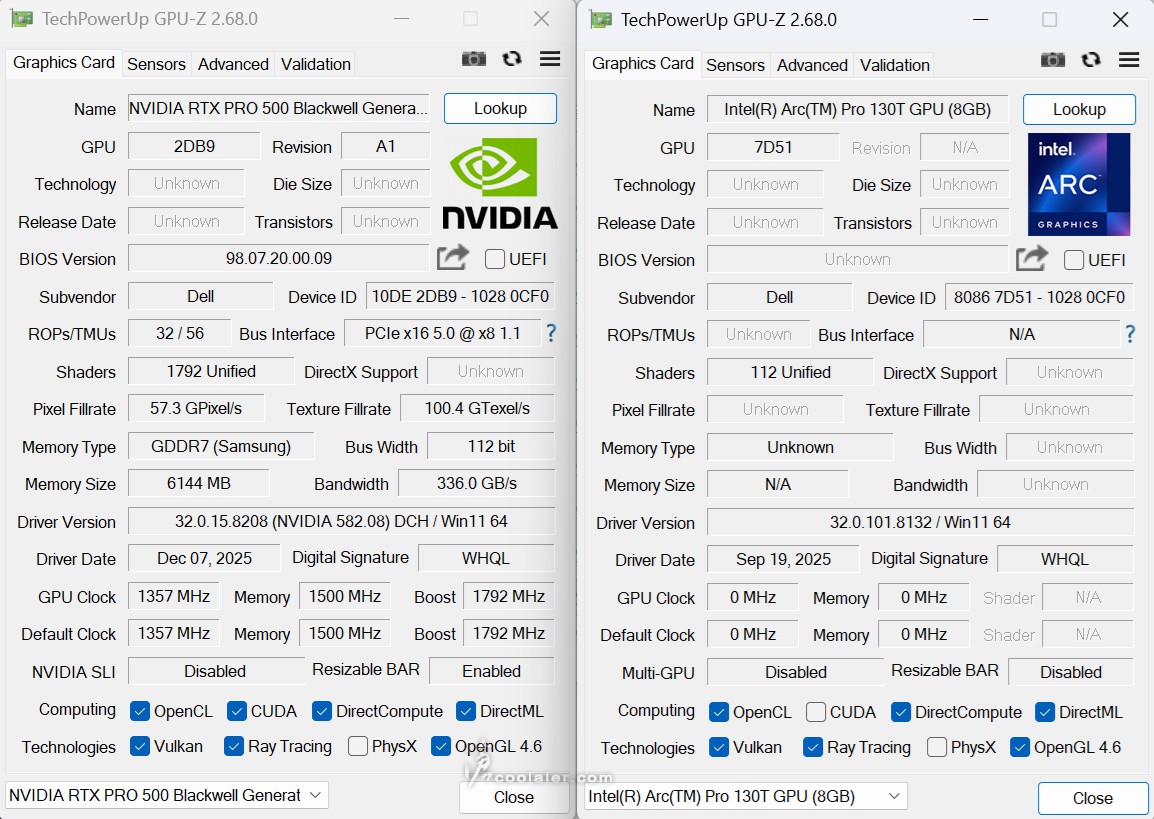Click Device ID 10DE 2DB9 - 1028 0CF0
This screenshot has height=819, width=1154.
point(460,297)
